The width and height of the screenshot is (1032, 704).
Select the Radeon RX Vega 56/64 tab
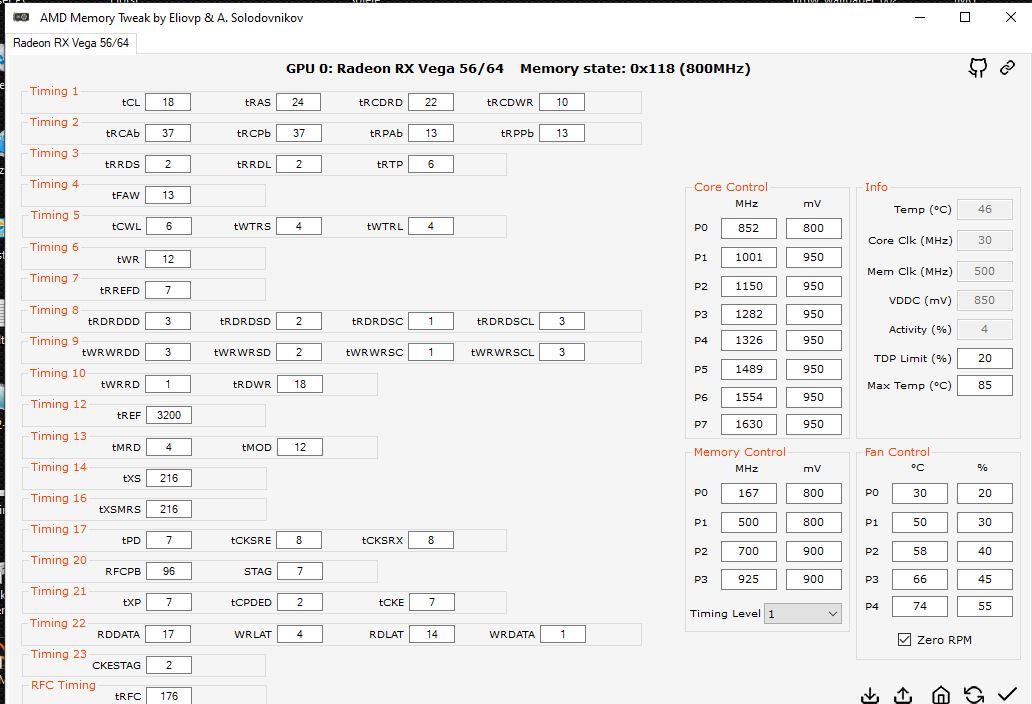point(71,43)
